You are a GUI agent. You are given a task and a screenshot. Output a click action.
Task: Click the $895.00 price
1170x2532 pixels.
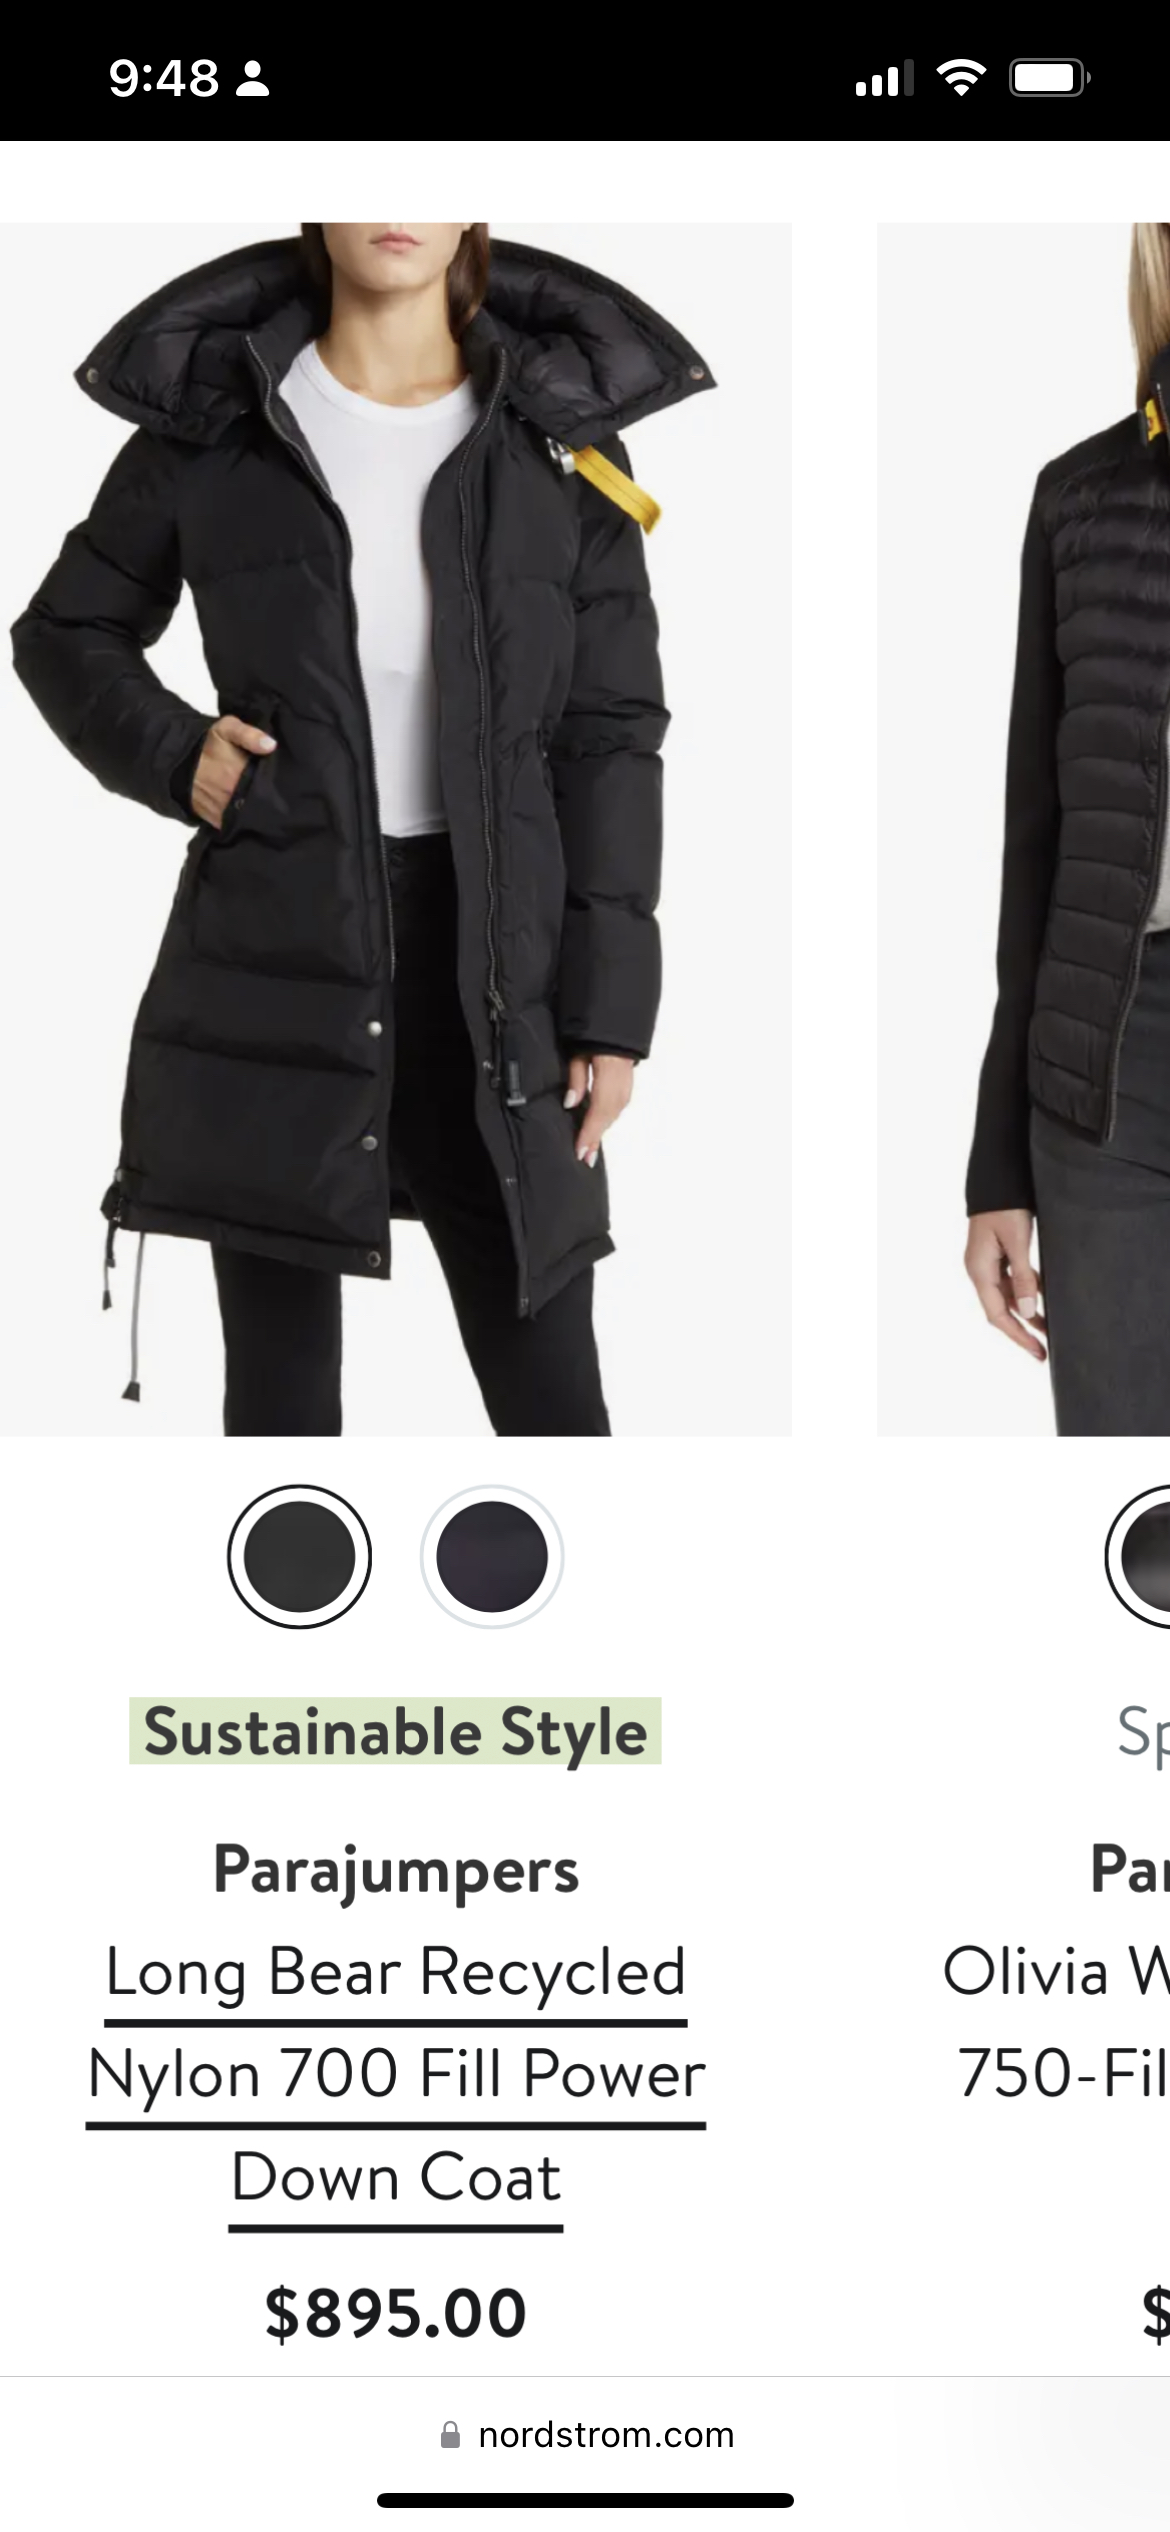click(x=396, y=2314)
